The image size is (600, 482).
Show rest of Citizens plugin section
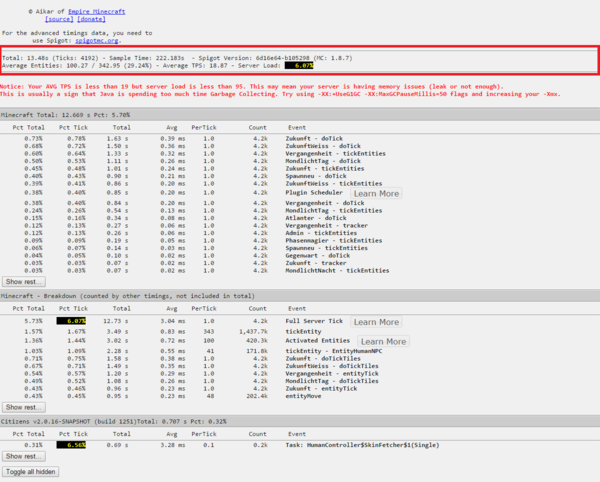(24, 456)
